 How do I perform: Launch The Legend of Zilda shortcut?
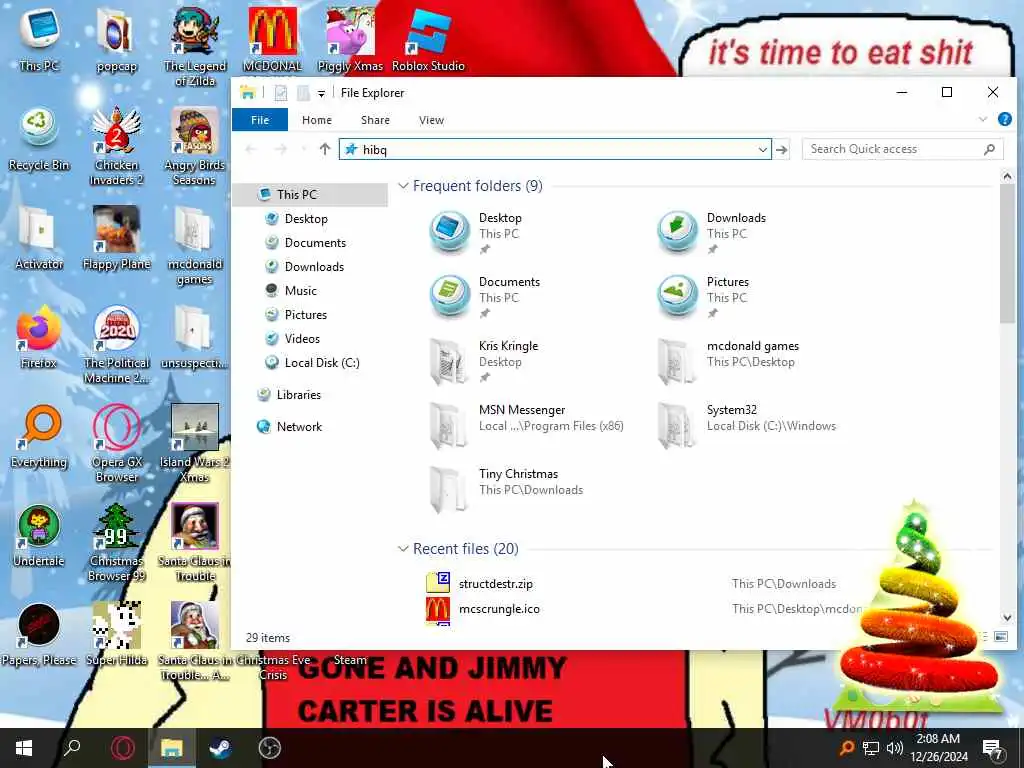[195, 46]
